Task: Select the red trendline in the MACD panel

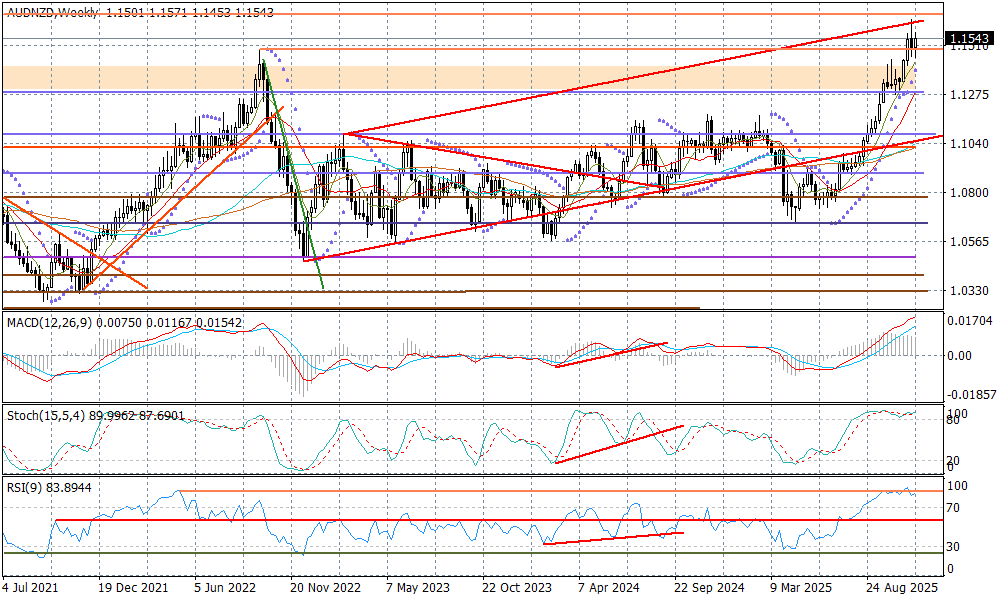Action: 610,354
